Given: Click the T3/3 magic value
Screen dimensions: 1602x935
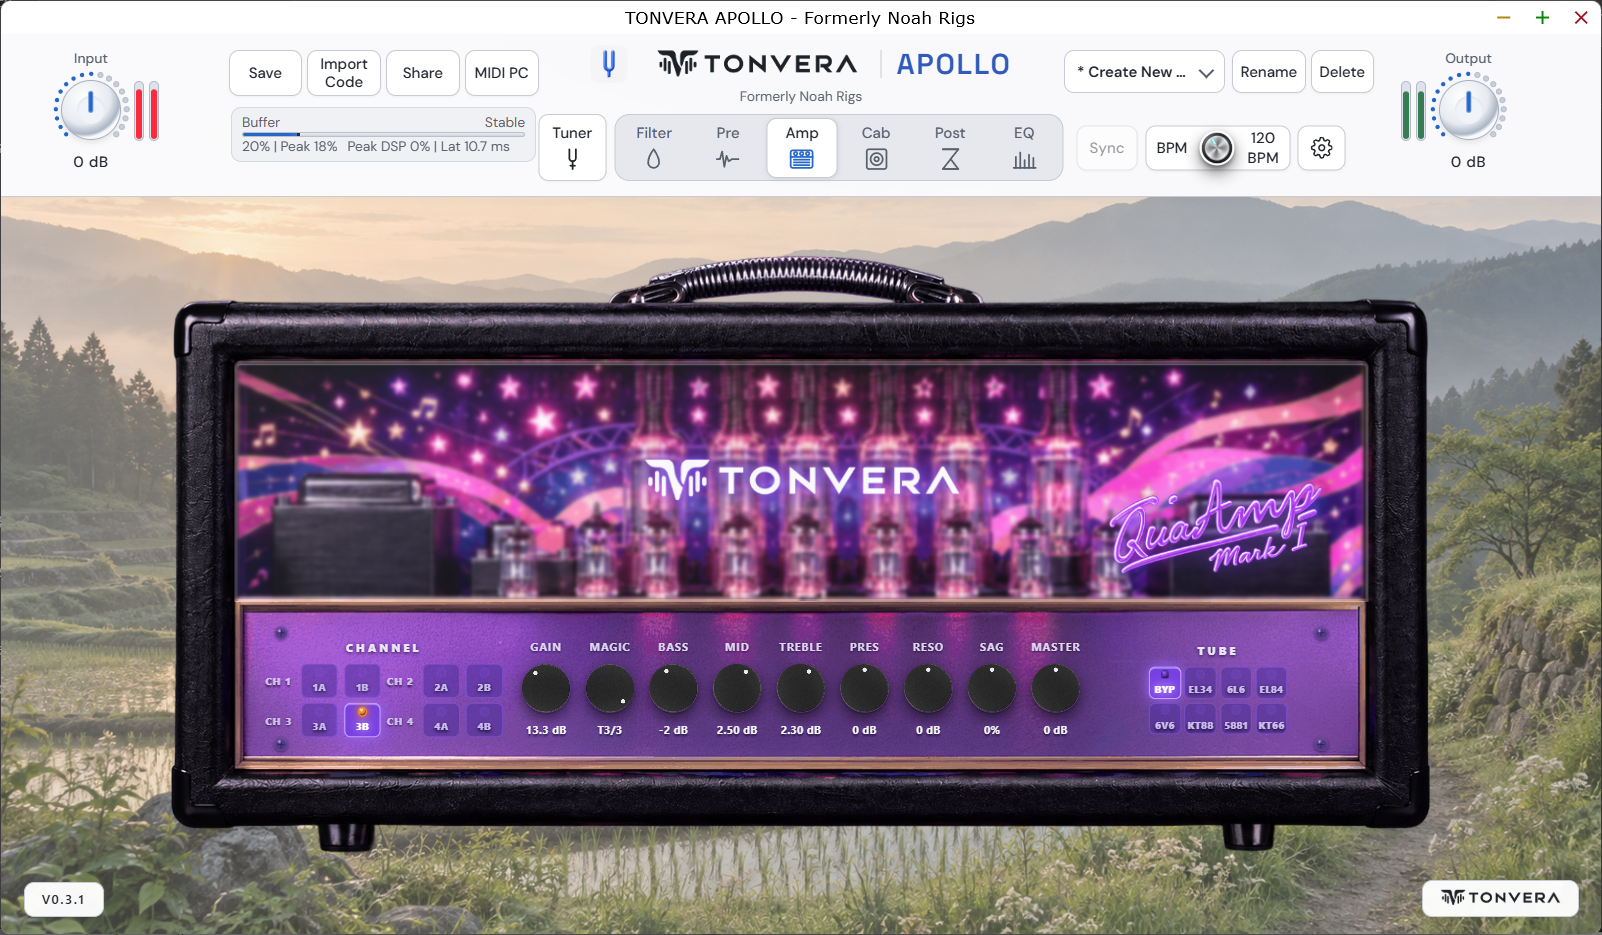Looking at the screenshot, I should click(610, 730).
